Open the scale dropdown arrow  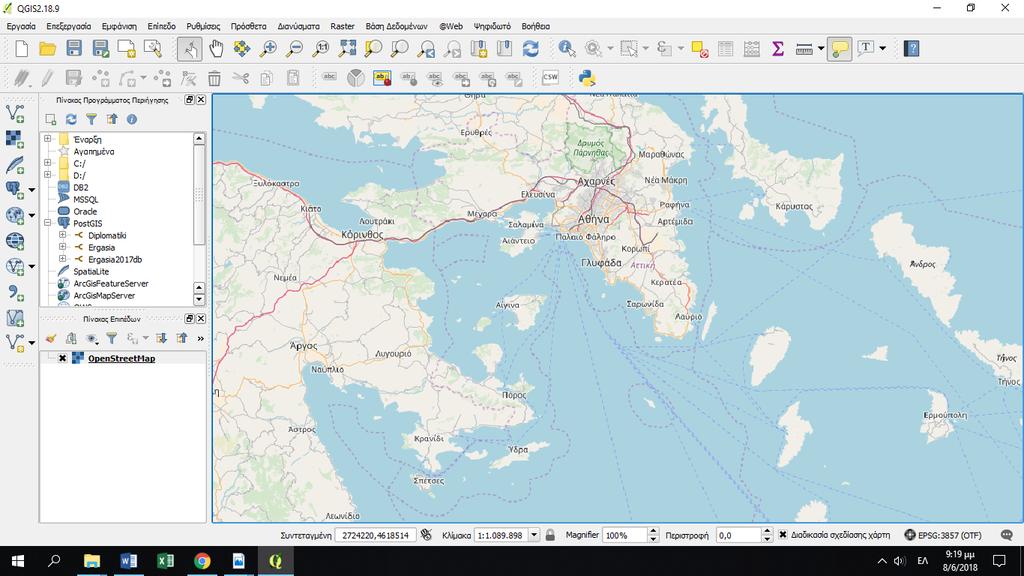[x=534, y=535]
